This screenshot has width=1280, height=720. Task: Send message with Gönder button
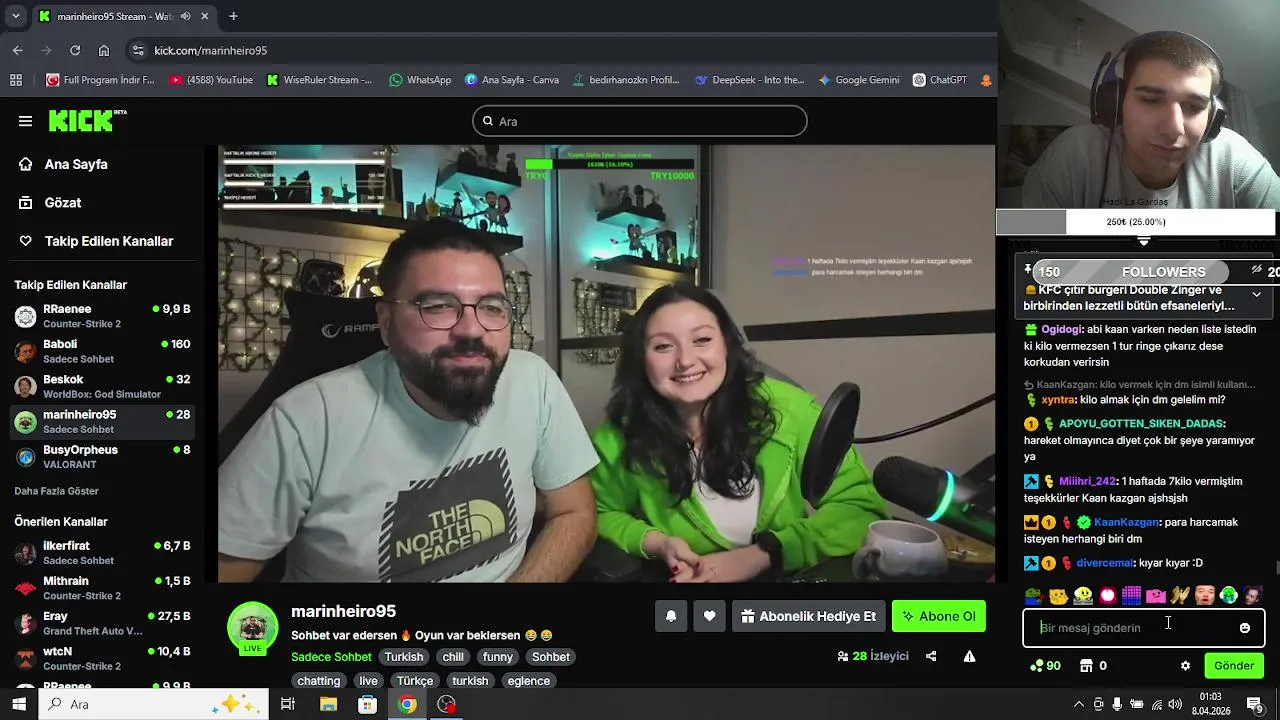[x=1234, y=666]
